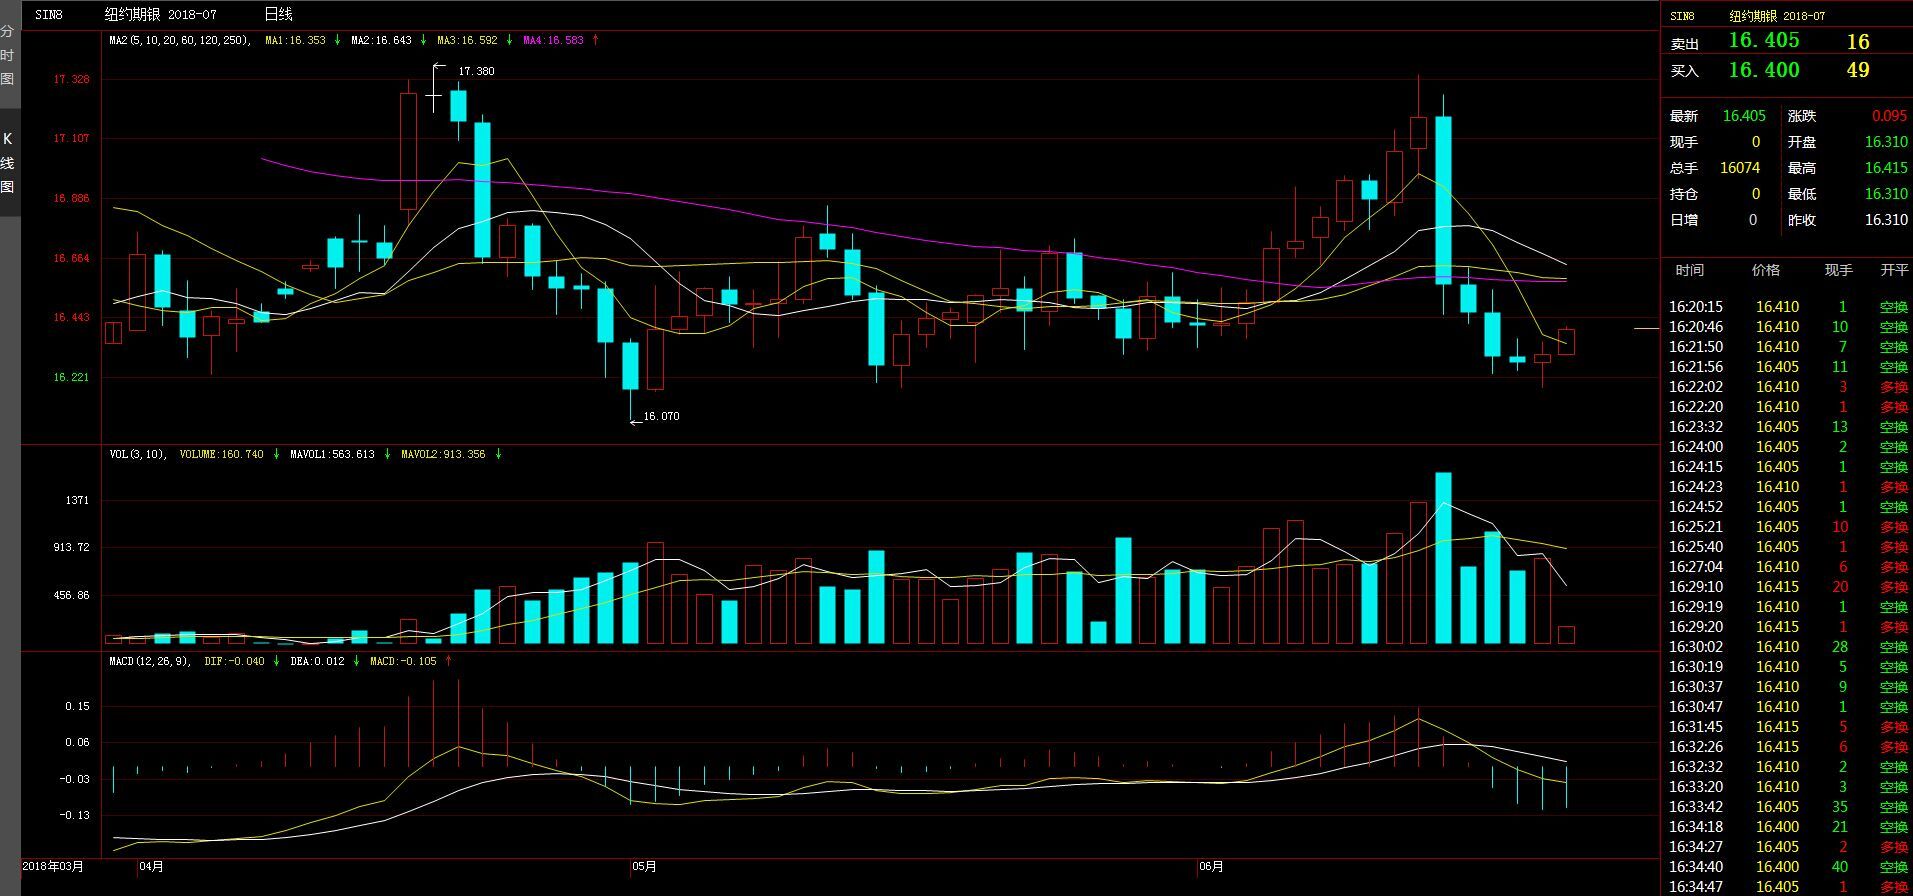Click the 涨跌 change value 0.095
Viewport: 1913px width, 896px height.
click(x=1889, y=116)
